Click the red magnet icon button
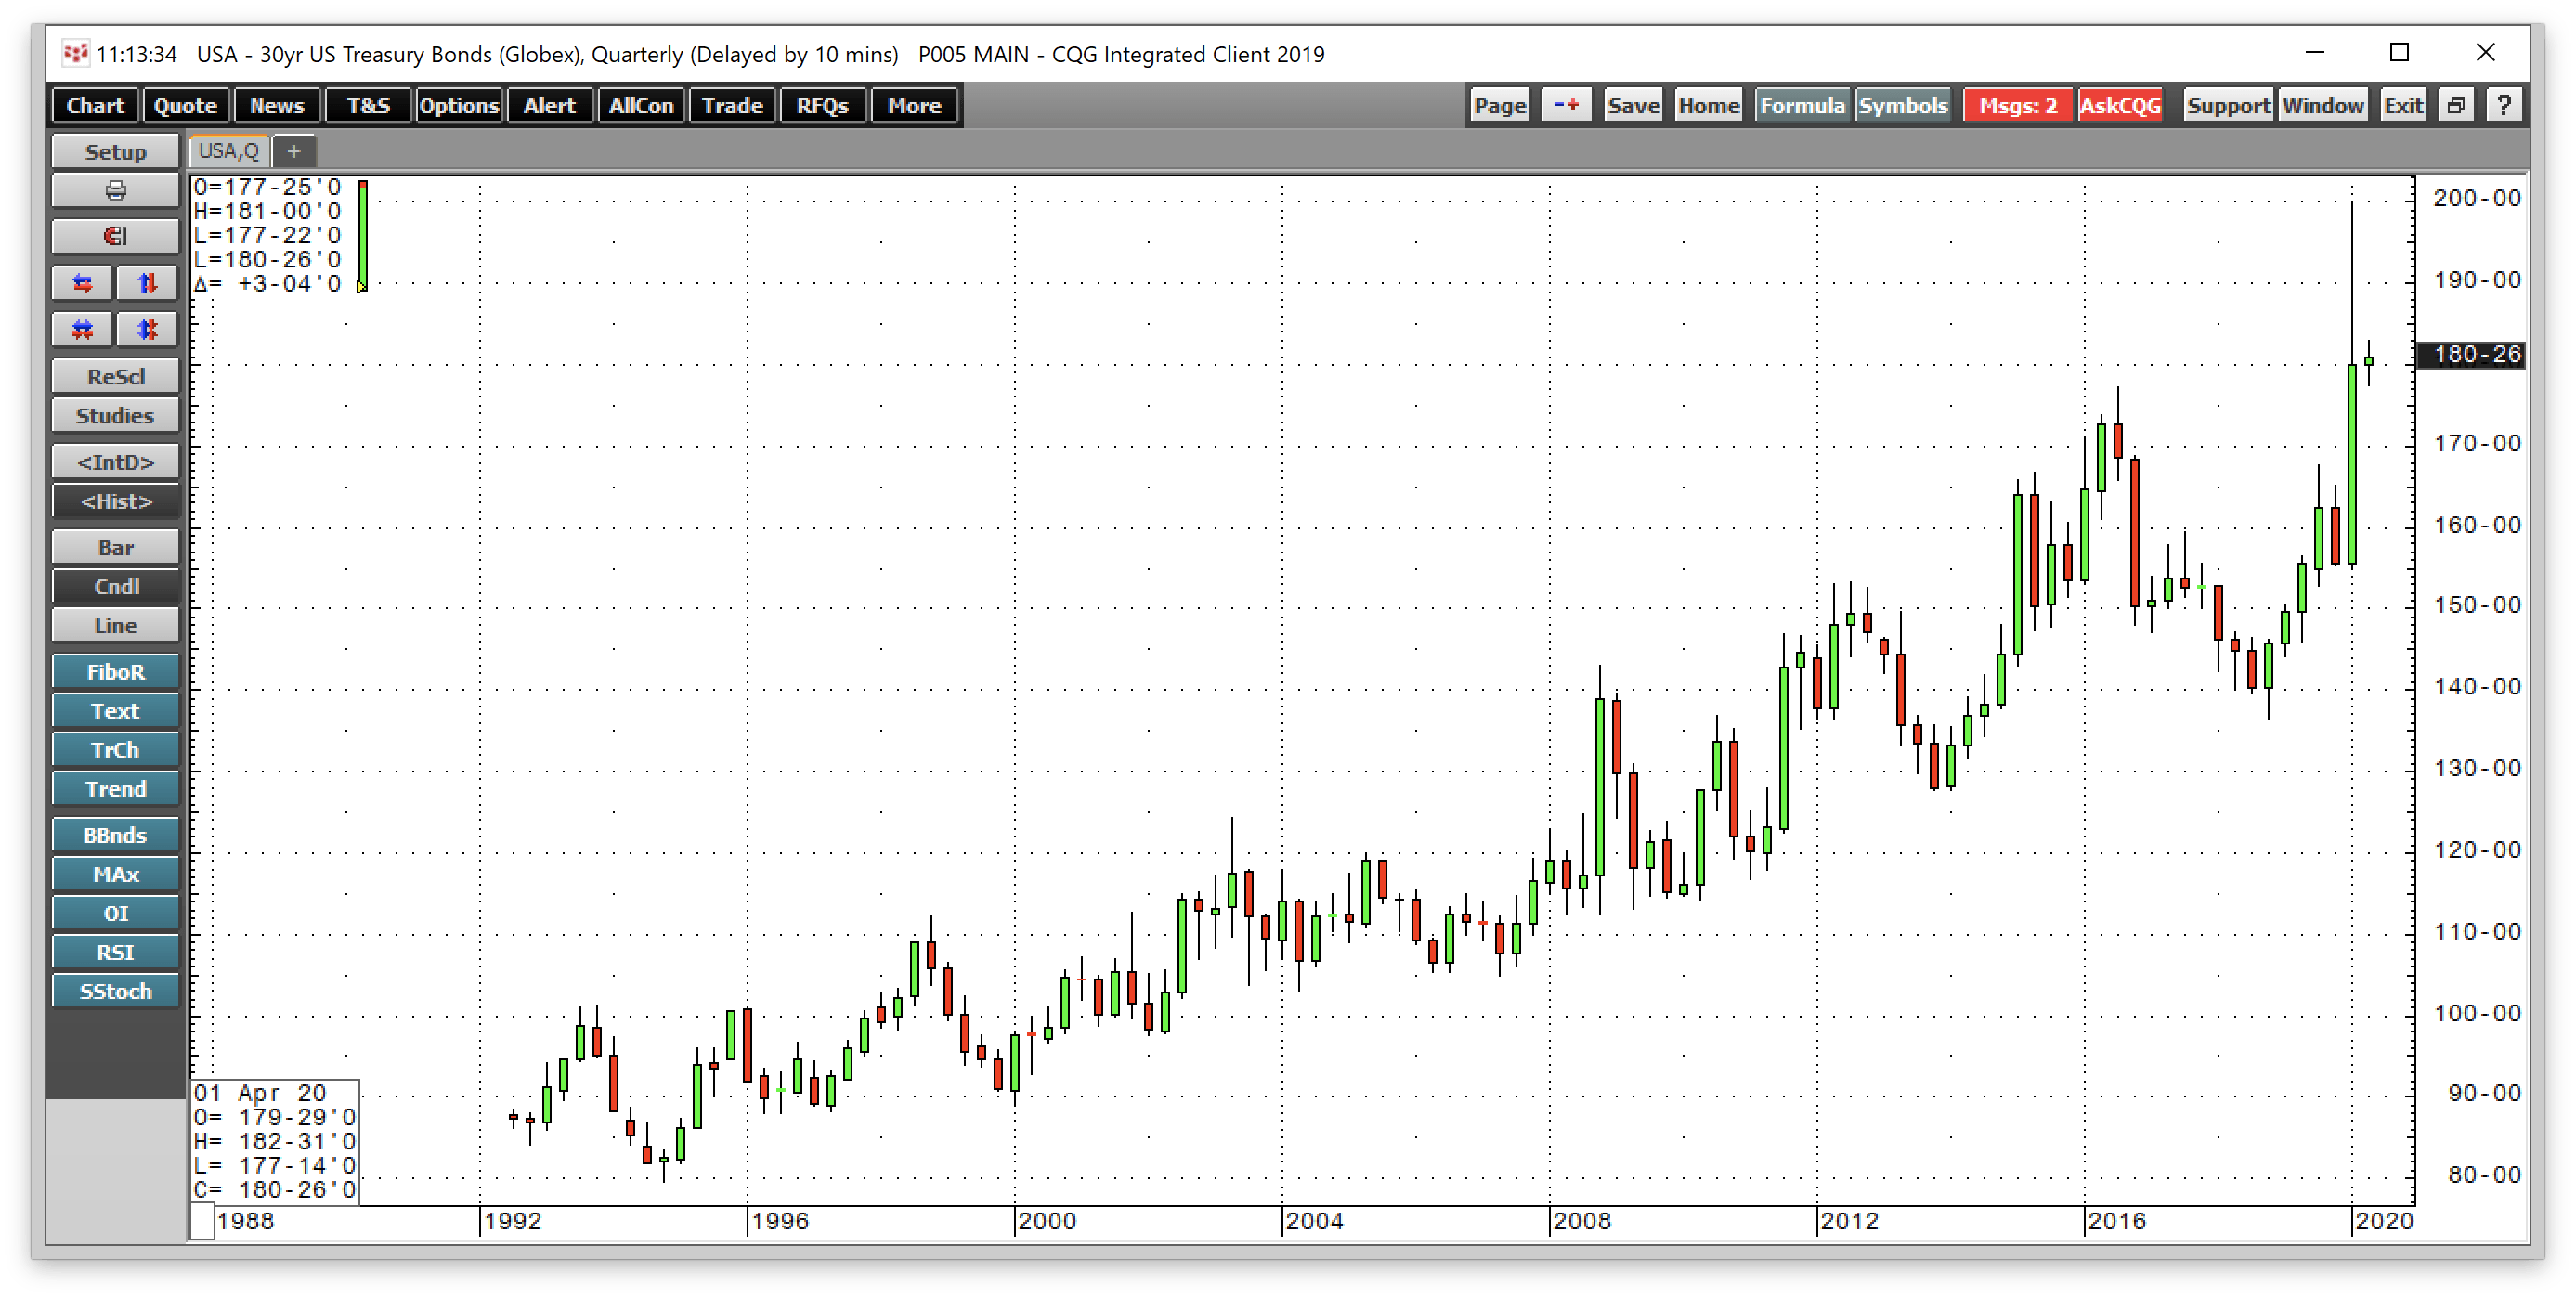Image resolution: width=2576 pixels, height=1298 pixels. (x=115, y=237)
